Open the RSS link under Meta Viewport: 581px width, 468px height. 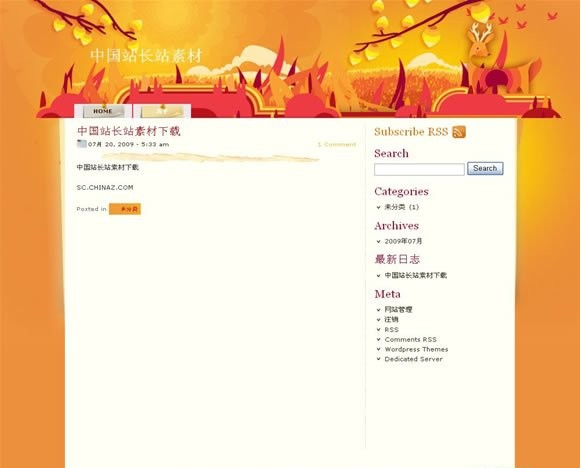(391, 329)
